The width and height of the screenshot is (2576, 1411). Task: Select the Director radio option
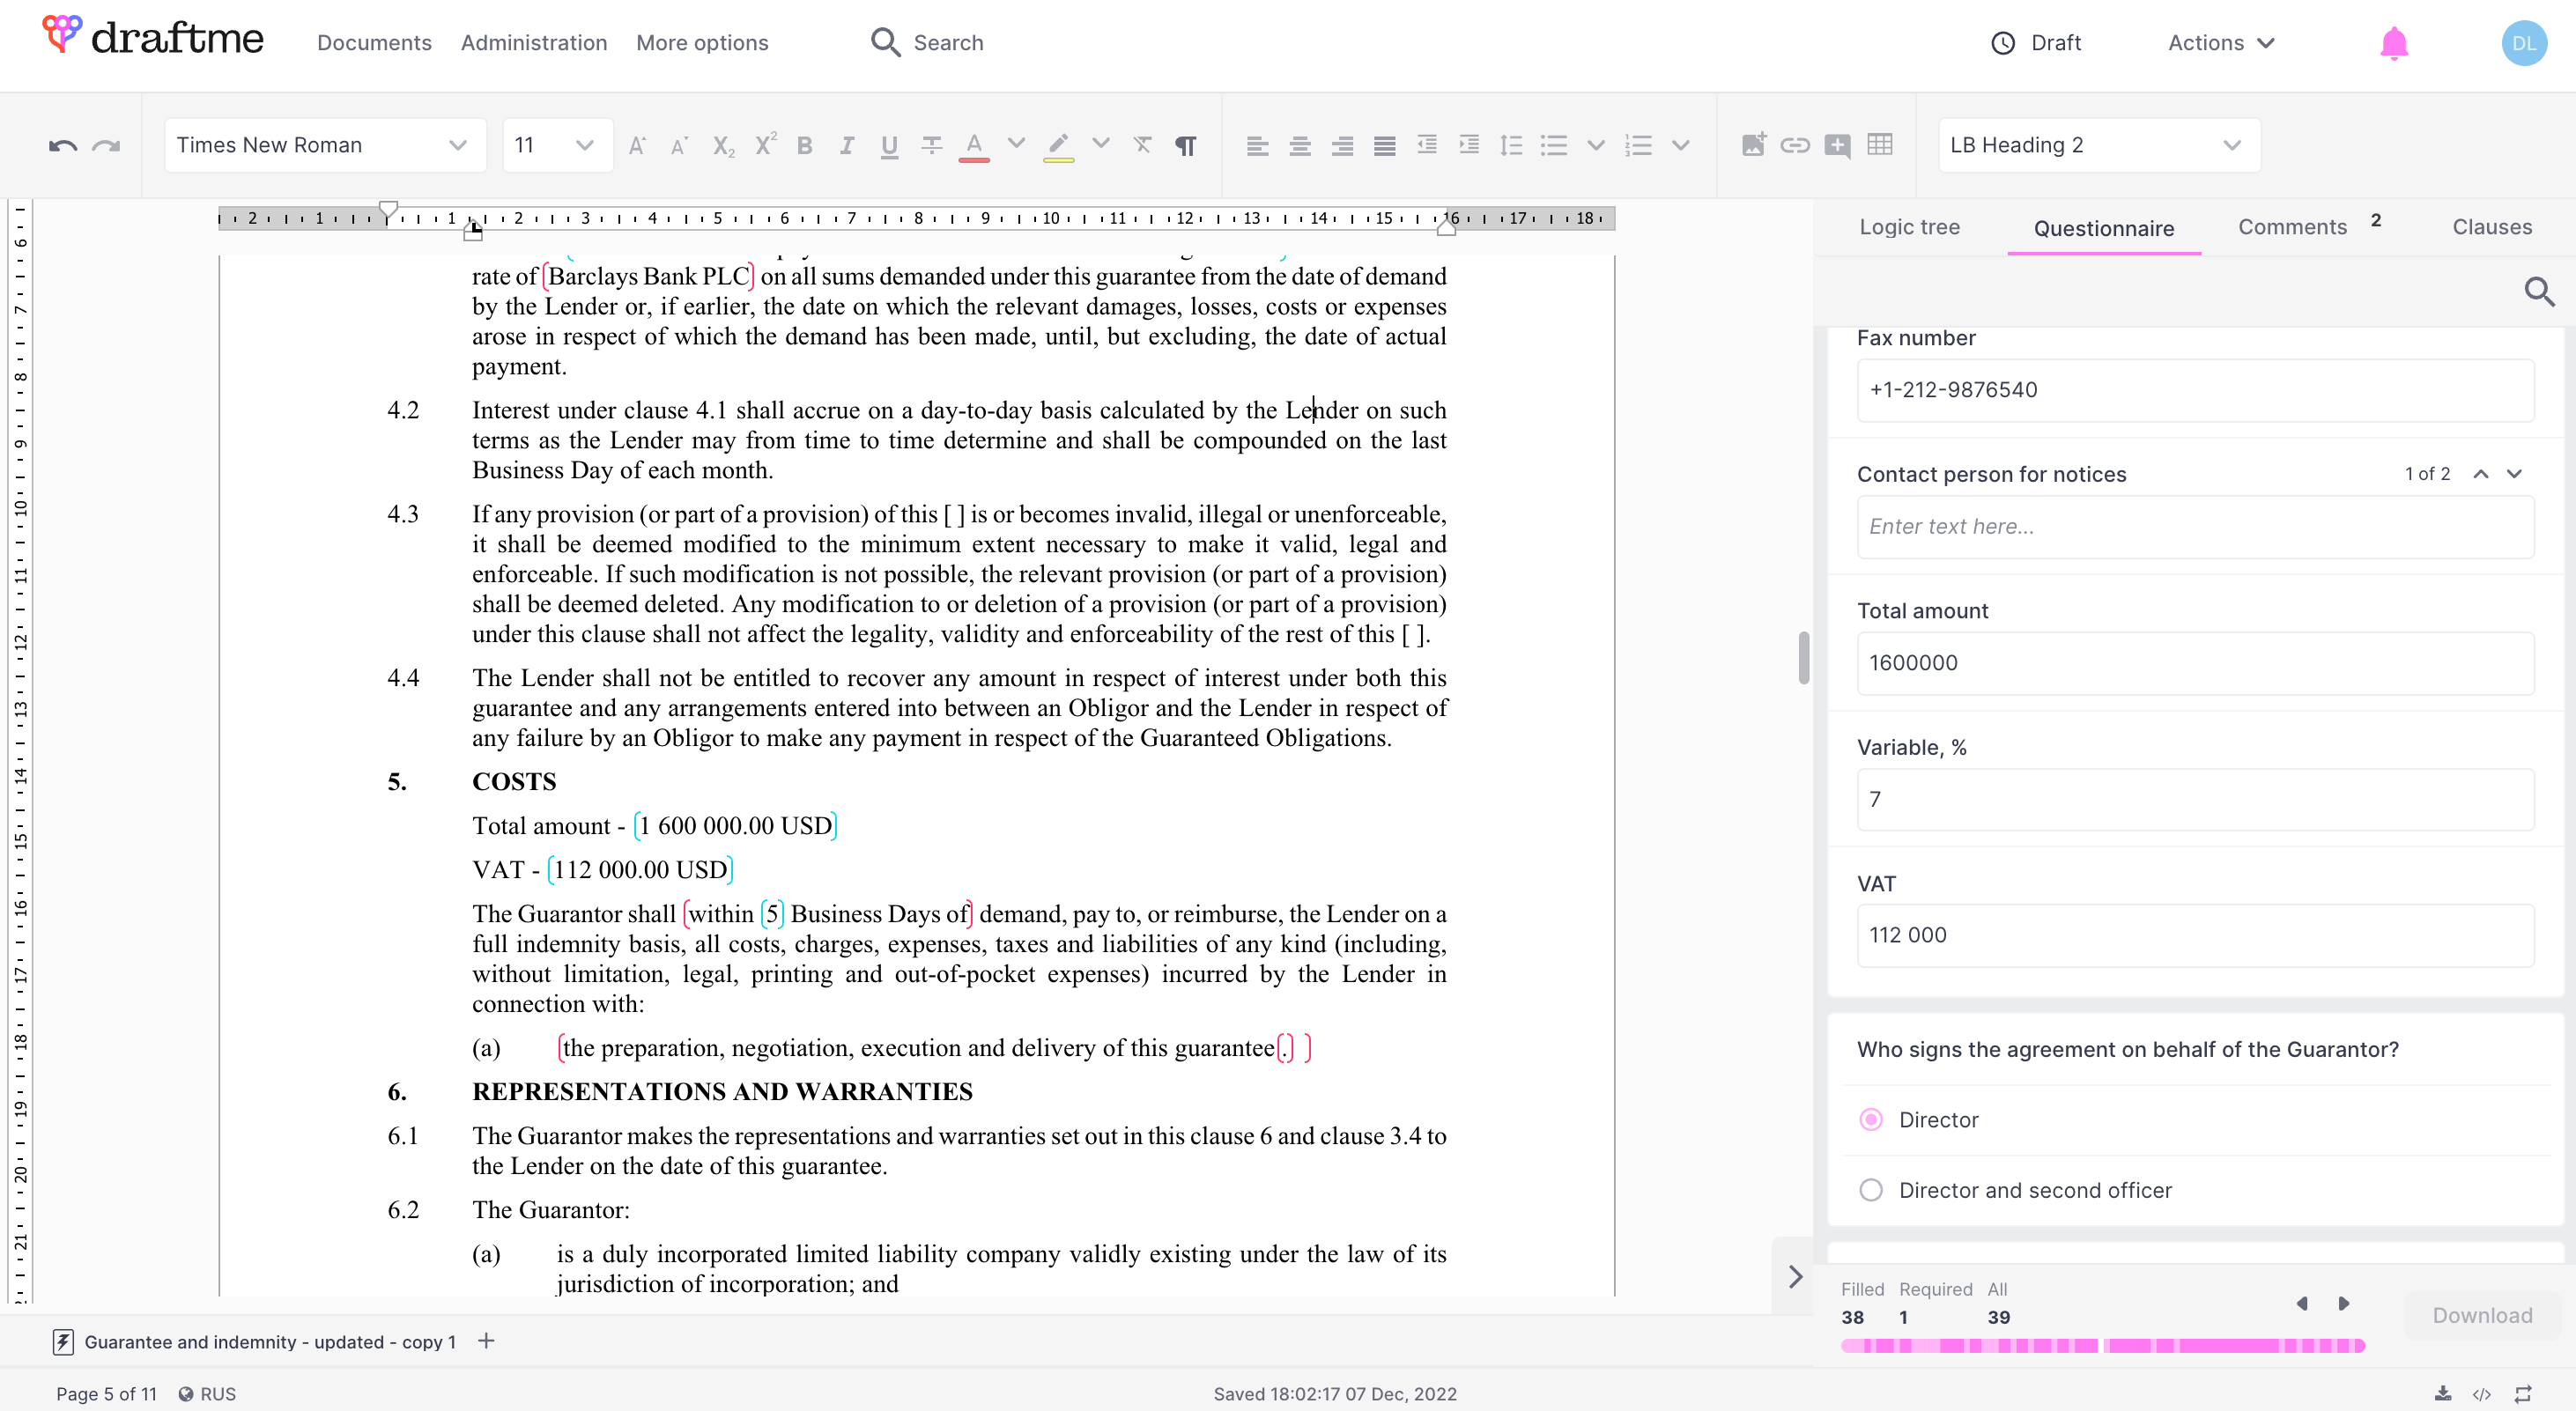[x=1870, y=1120]
